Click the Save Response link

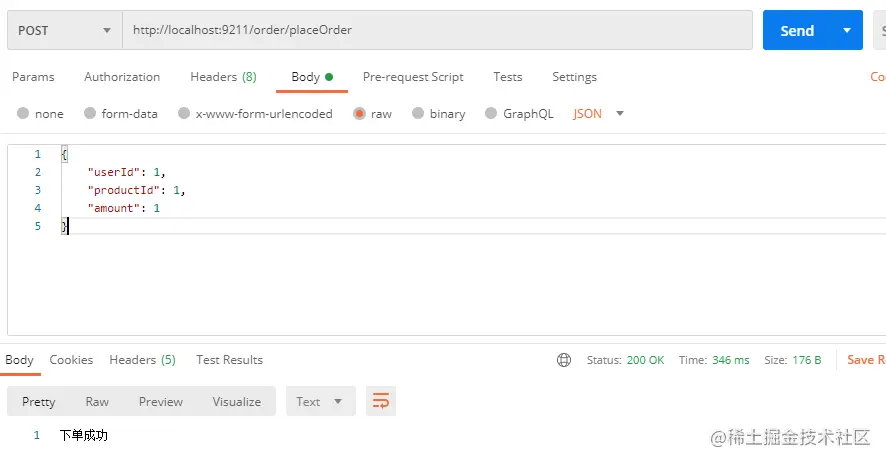tap(866, 360)
